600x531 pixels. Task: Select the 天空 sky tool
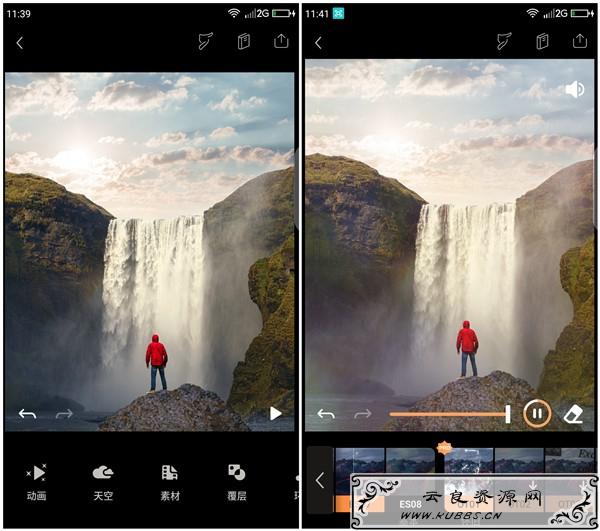(x=103, y=482)
